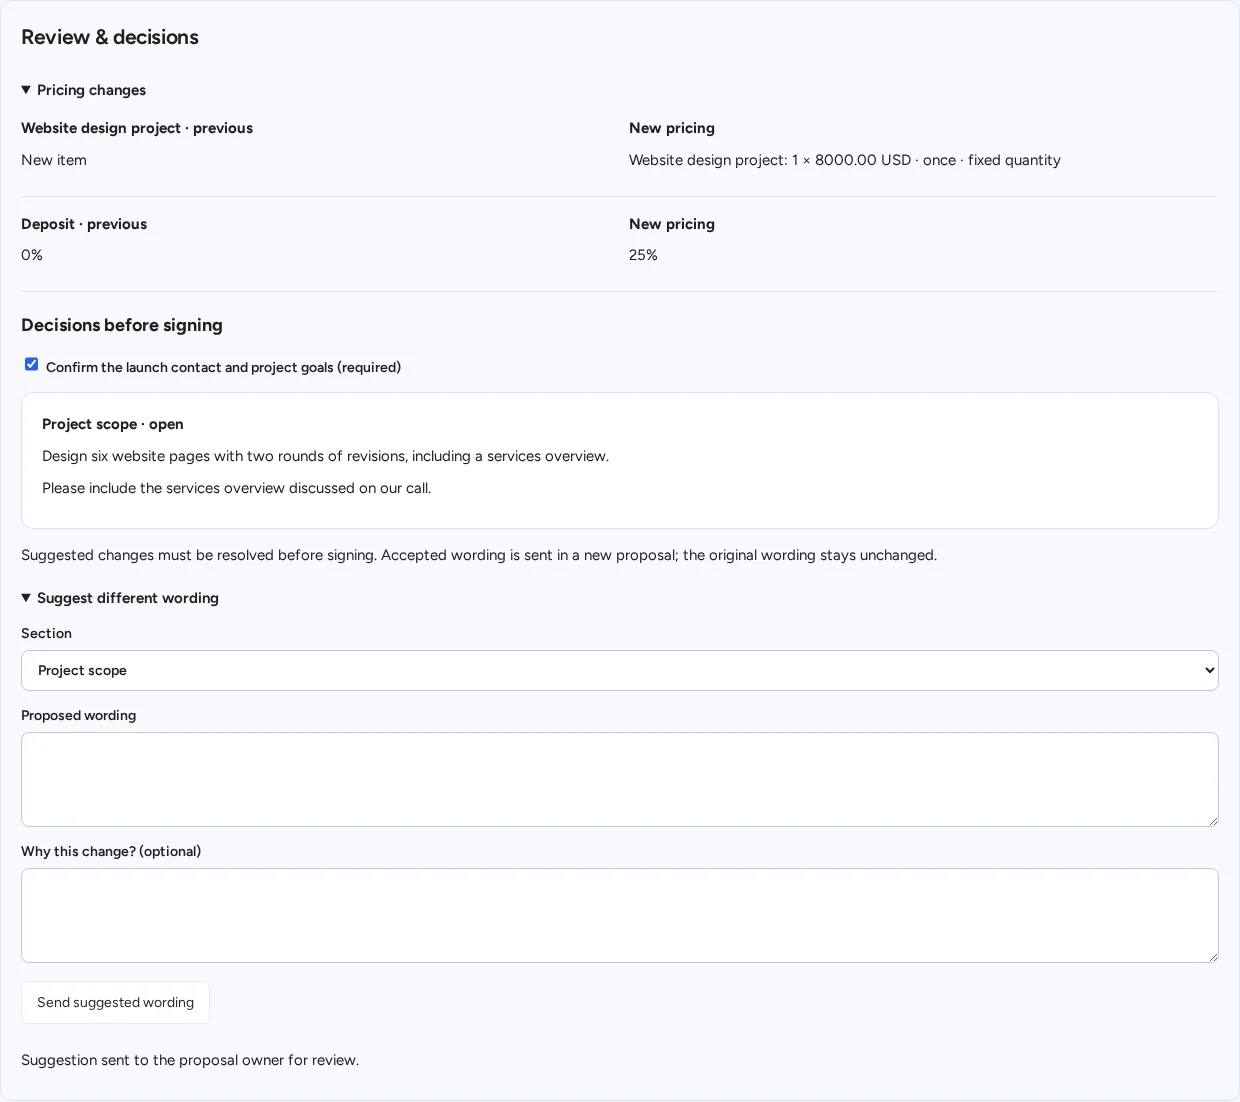This screenshot has height=1102, width=1240.
Task: Select the Project scope · open title
Action: tap(113, 424)
